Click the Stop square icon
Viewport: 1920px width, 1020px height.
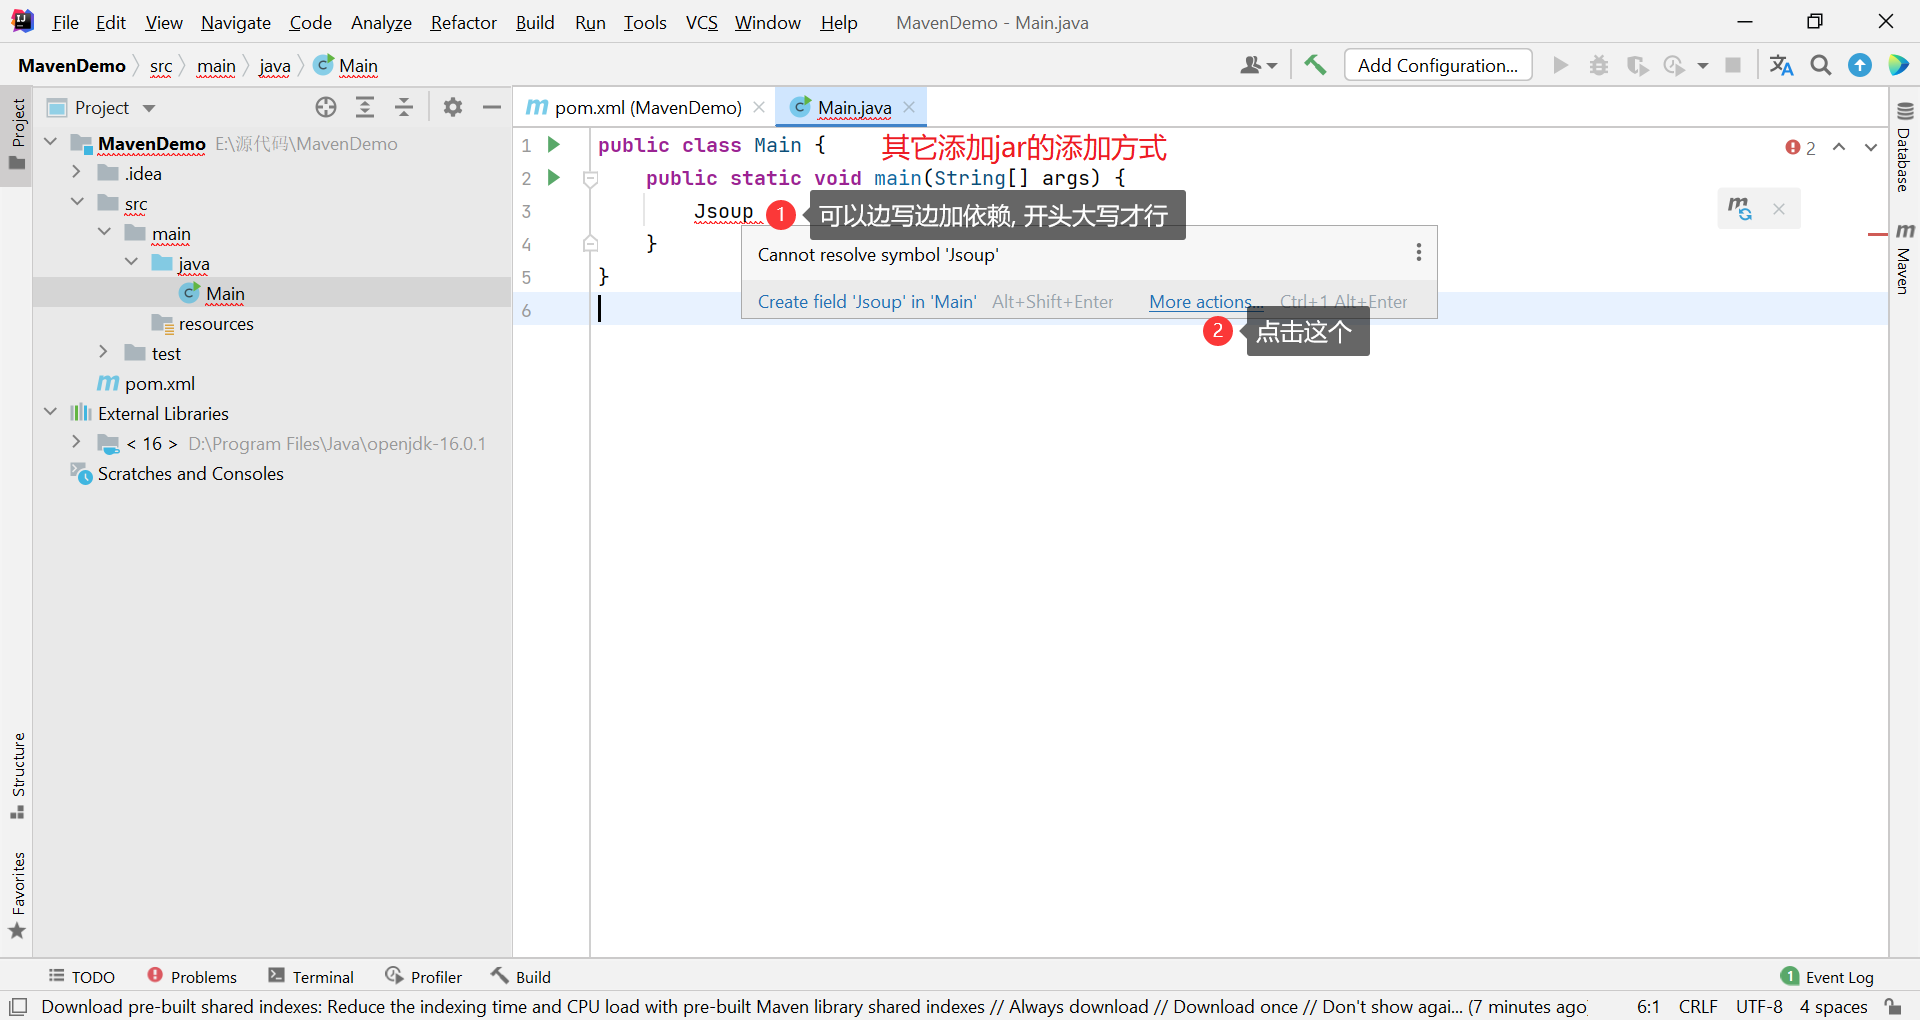pos(1733,65)
